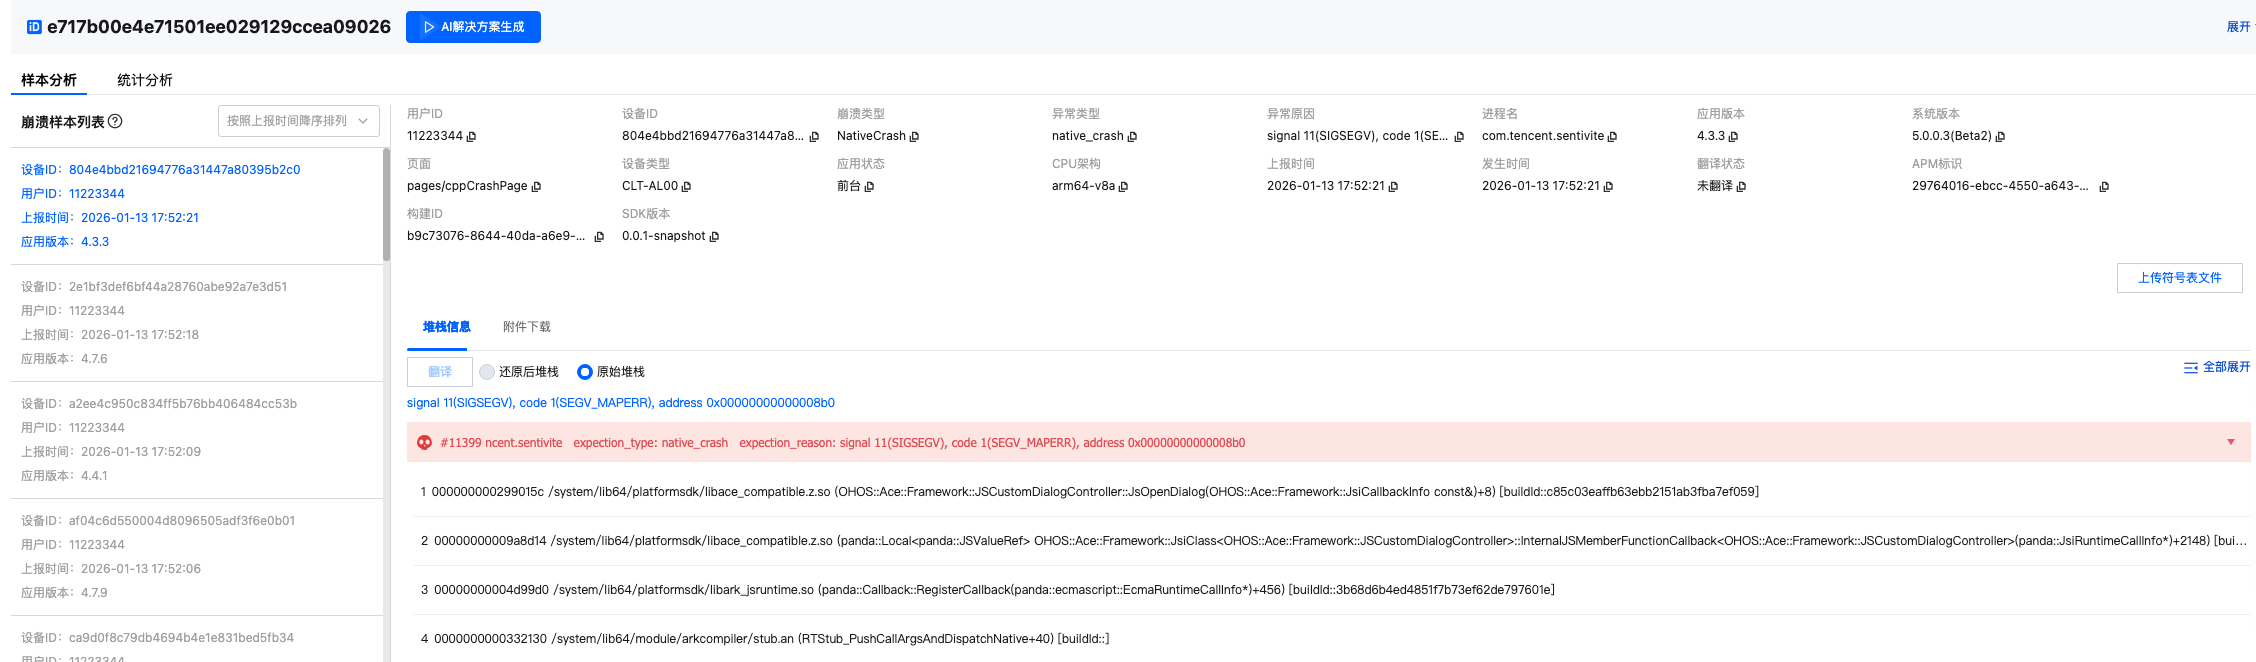This screenshot has width=2256, height=662.
Task: Click 上报时间: 2026-01-13 17:52:09 in list
Action: pyautogui.click(x=111, y=452)
